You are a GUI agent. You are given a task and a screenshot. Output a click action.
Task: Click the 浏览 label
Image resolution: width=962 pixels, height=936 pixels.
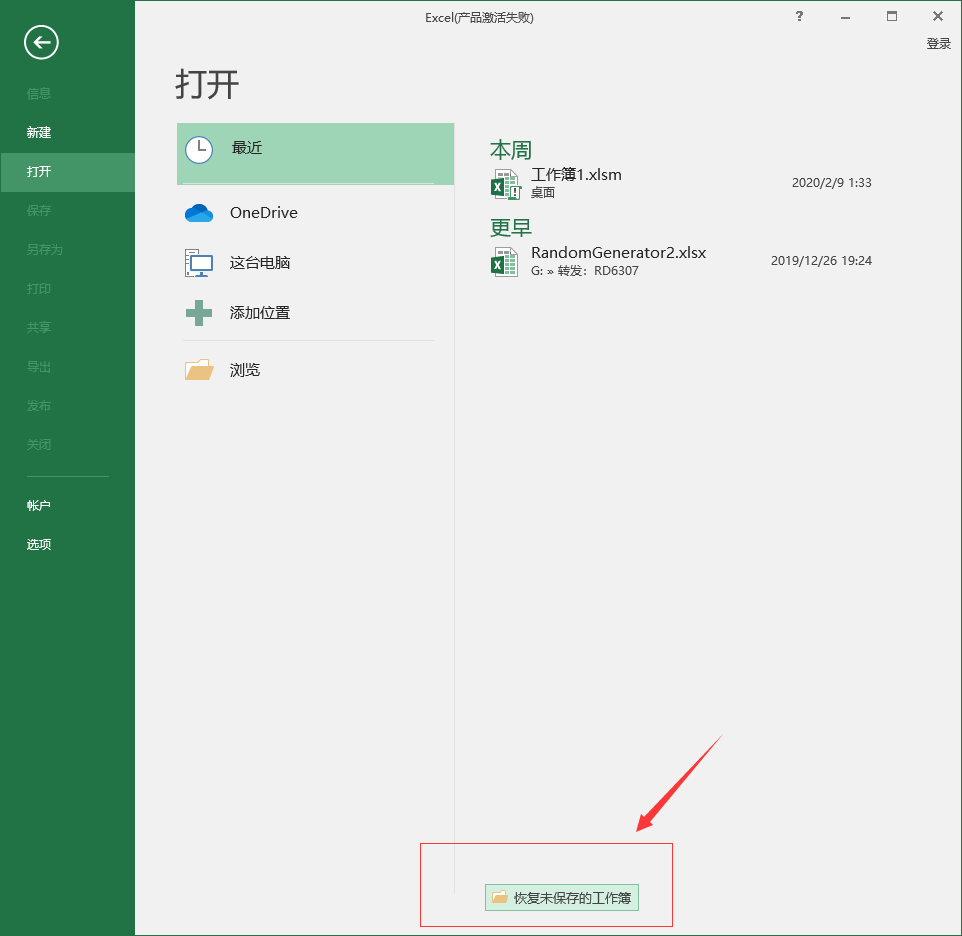245,370
